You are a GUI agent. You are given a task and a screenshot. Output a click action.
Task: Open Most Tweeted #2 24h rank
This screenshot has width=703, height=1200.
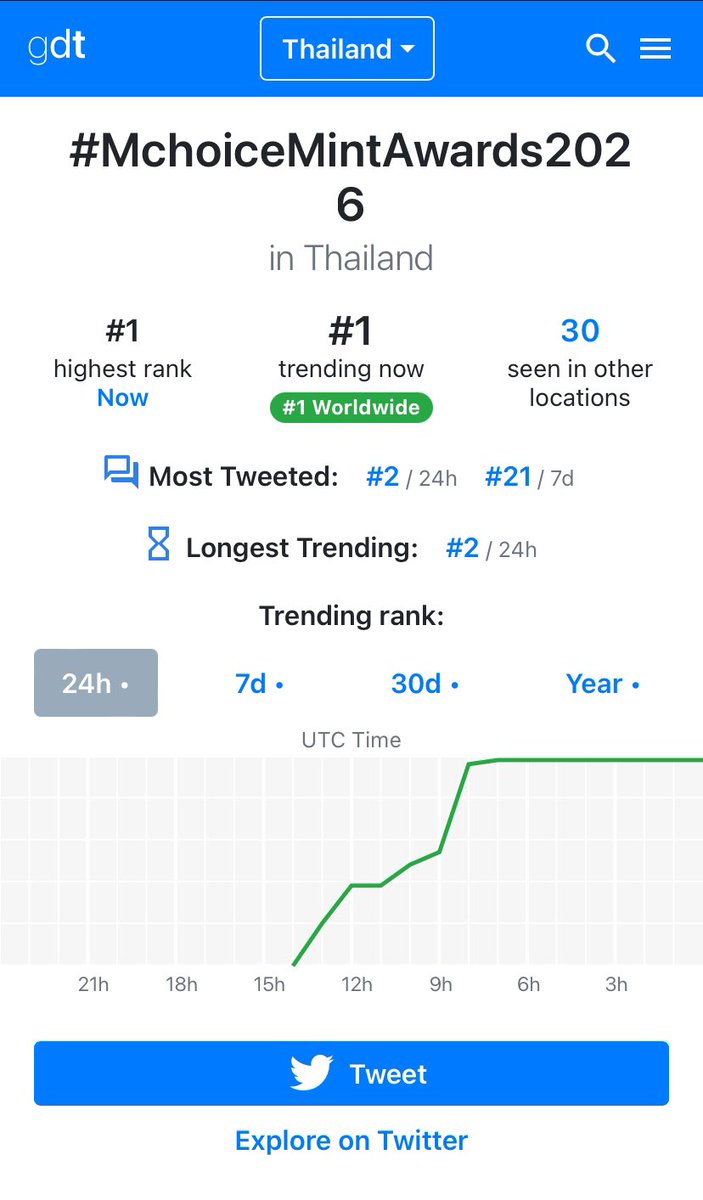(x=382, y=477)
